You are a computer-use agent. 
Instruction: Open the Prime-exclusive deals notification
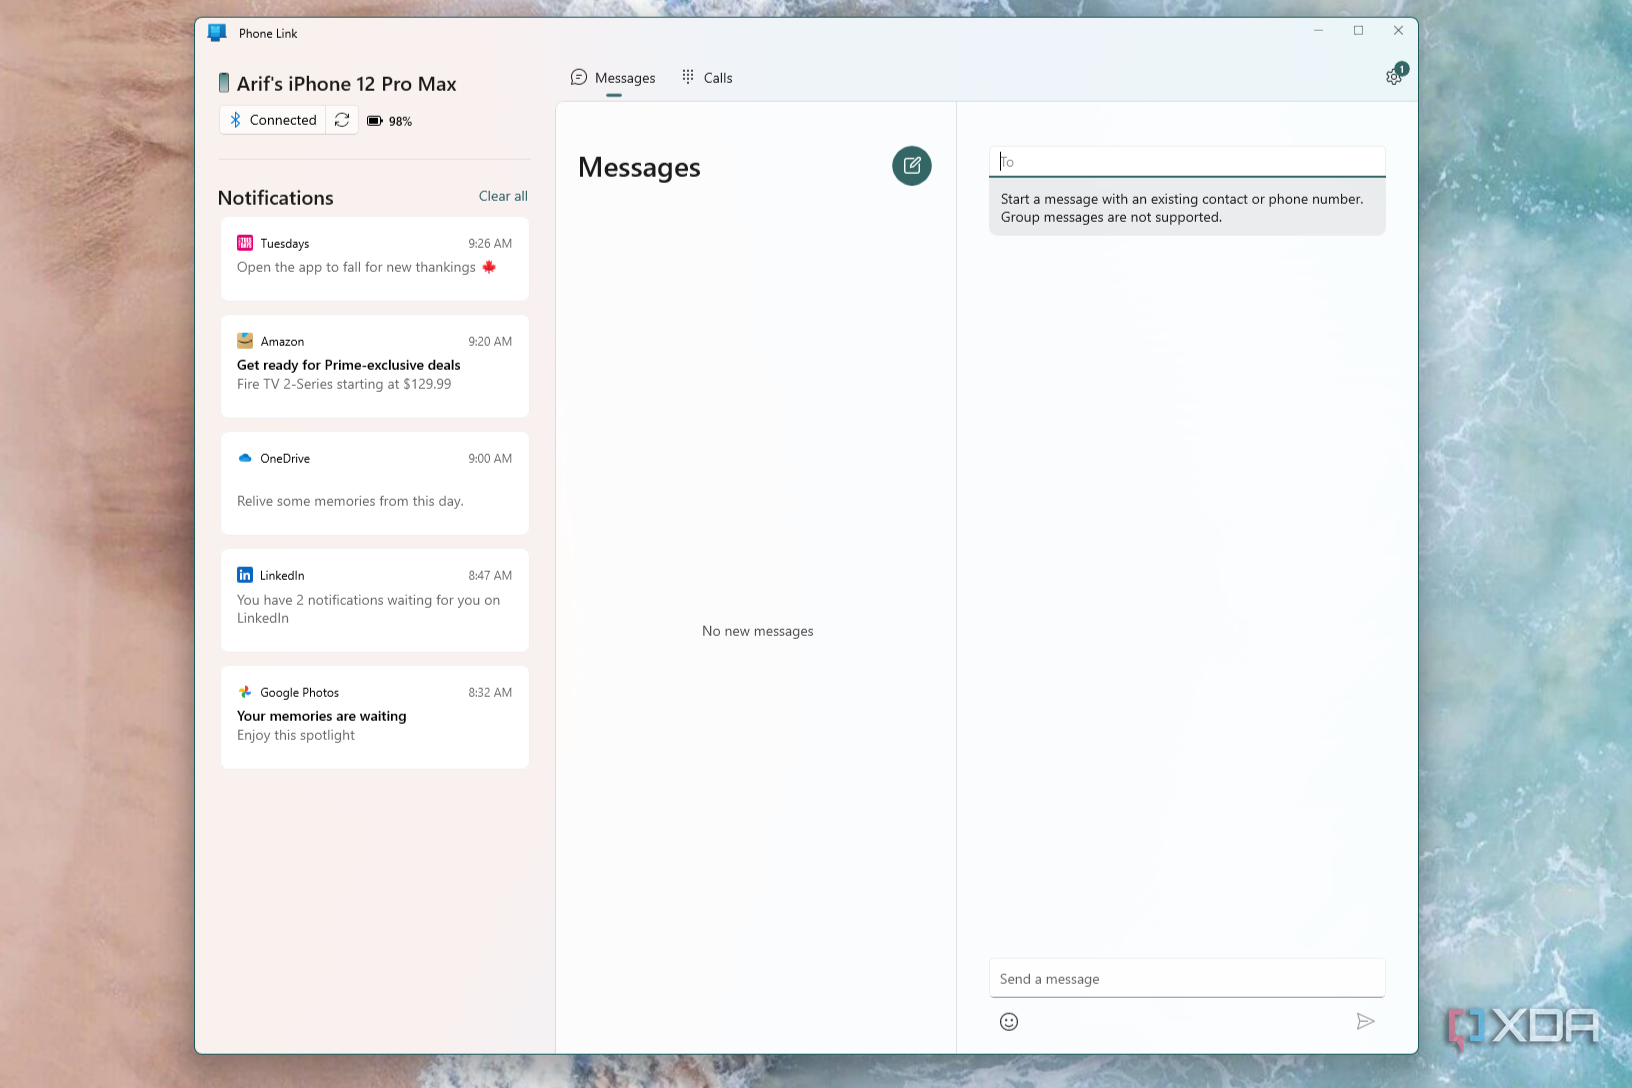(x=374, y=366)
